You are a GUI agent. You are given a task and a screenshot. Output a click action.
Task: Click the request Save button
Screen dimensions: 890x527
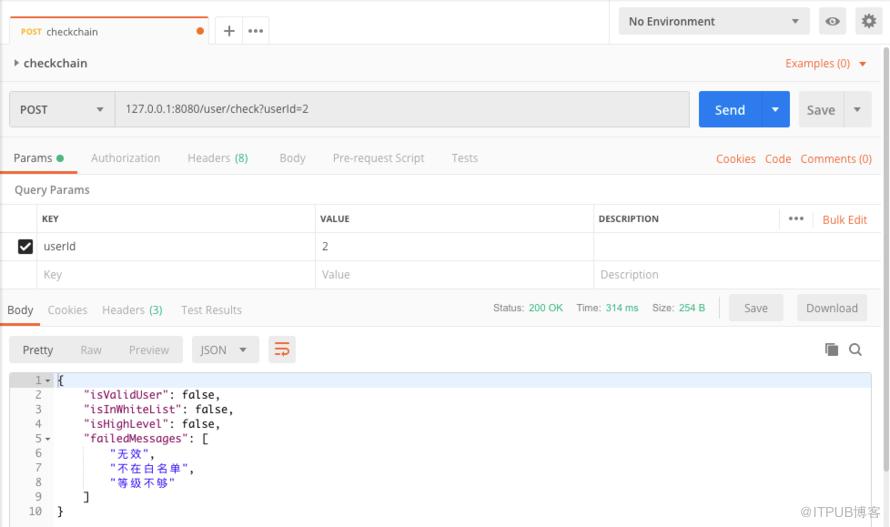pyautogui.click(x=821, y=109)
